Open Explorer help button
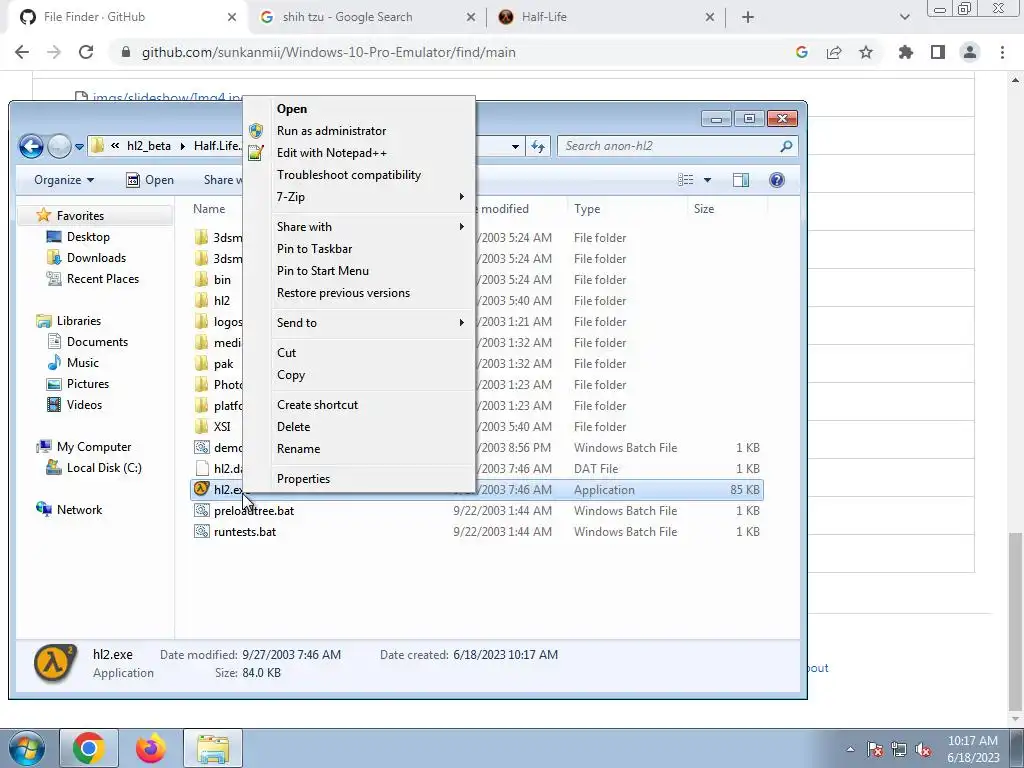 pos(776,180)
